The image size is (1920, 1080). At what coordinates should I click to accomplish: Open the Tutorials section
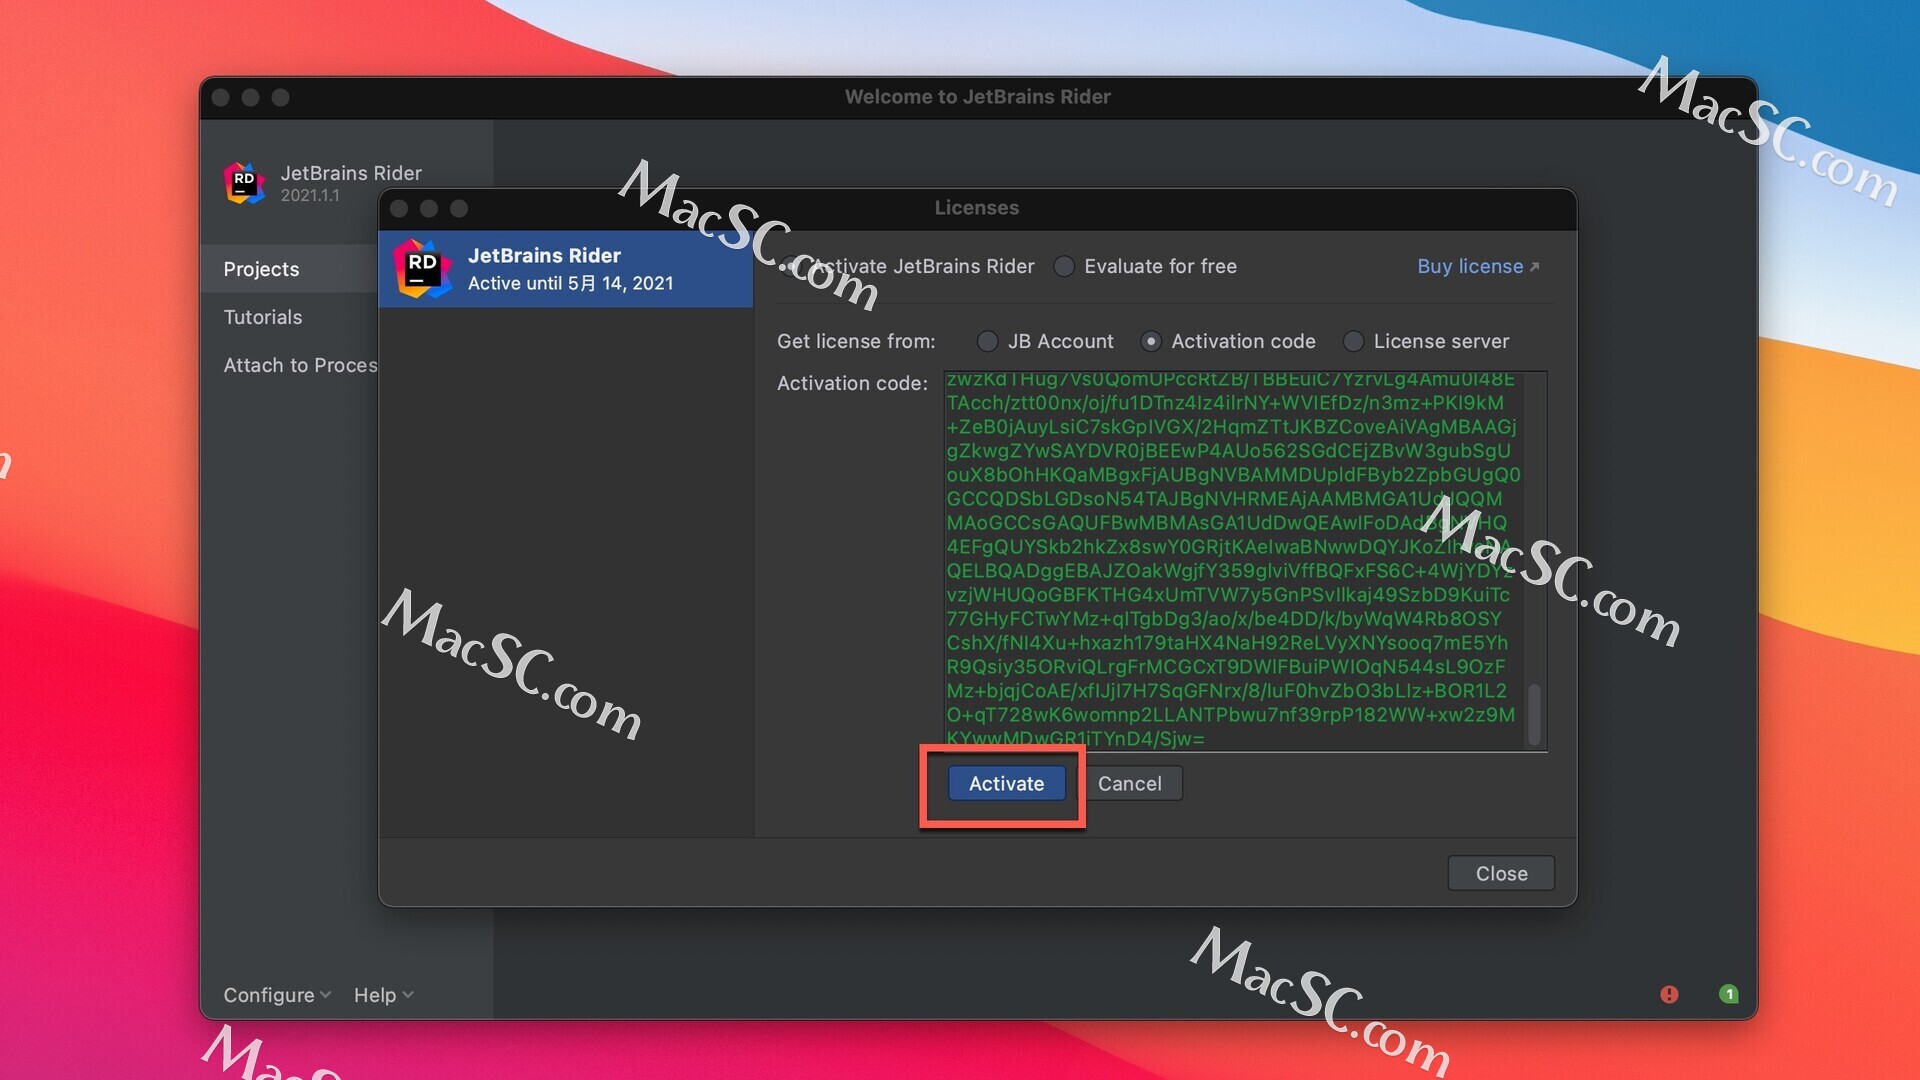[263, 317]
